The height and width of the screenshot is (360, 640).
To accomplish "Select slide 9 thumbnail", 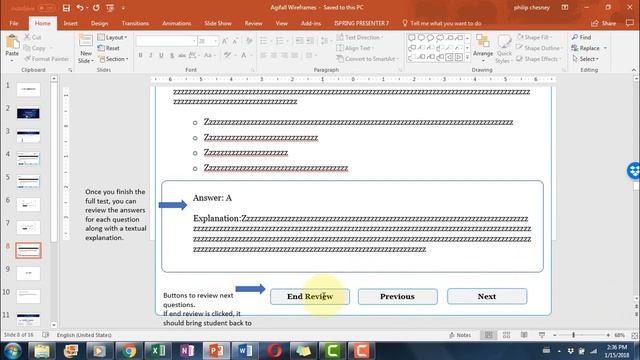I will point(28,273).
